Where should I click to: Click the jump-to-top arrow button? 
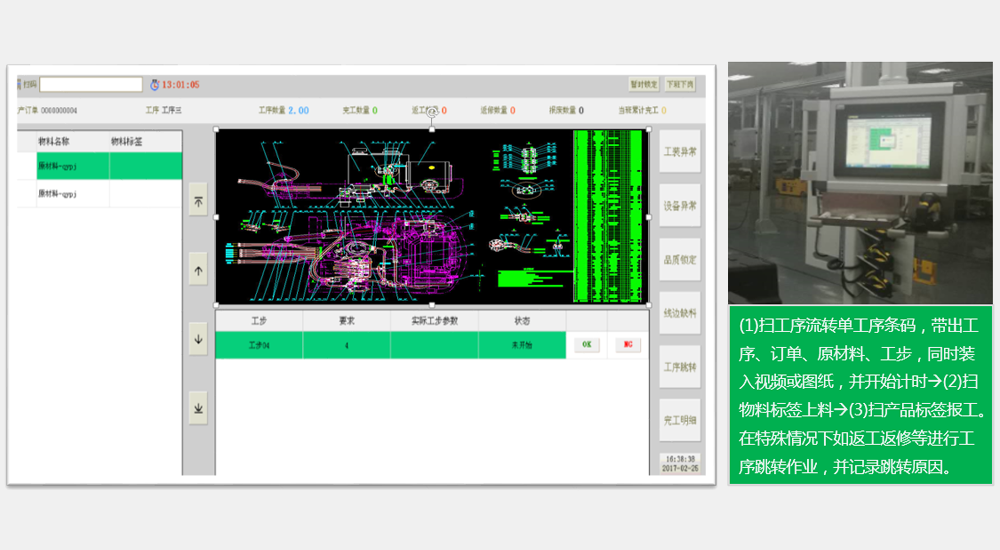coord(198,201)
